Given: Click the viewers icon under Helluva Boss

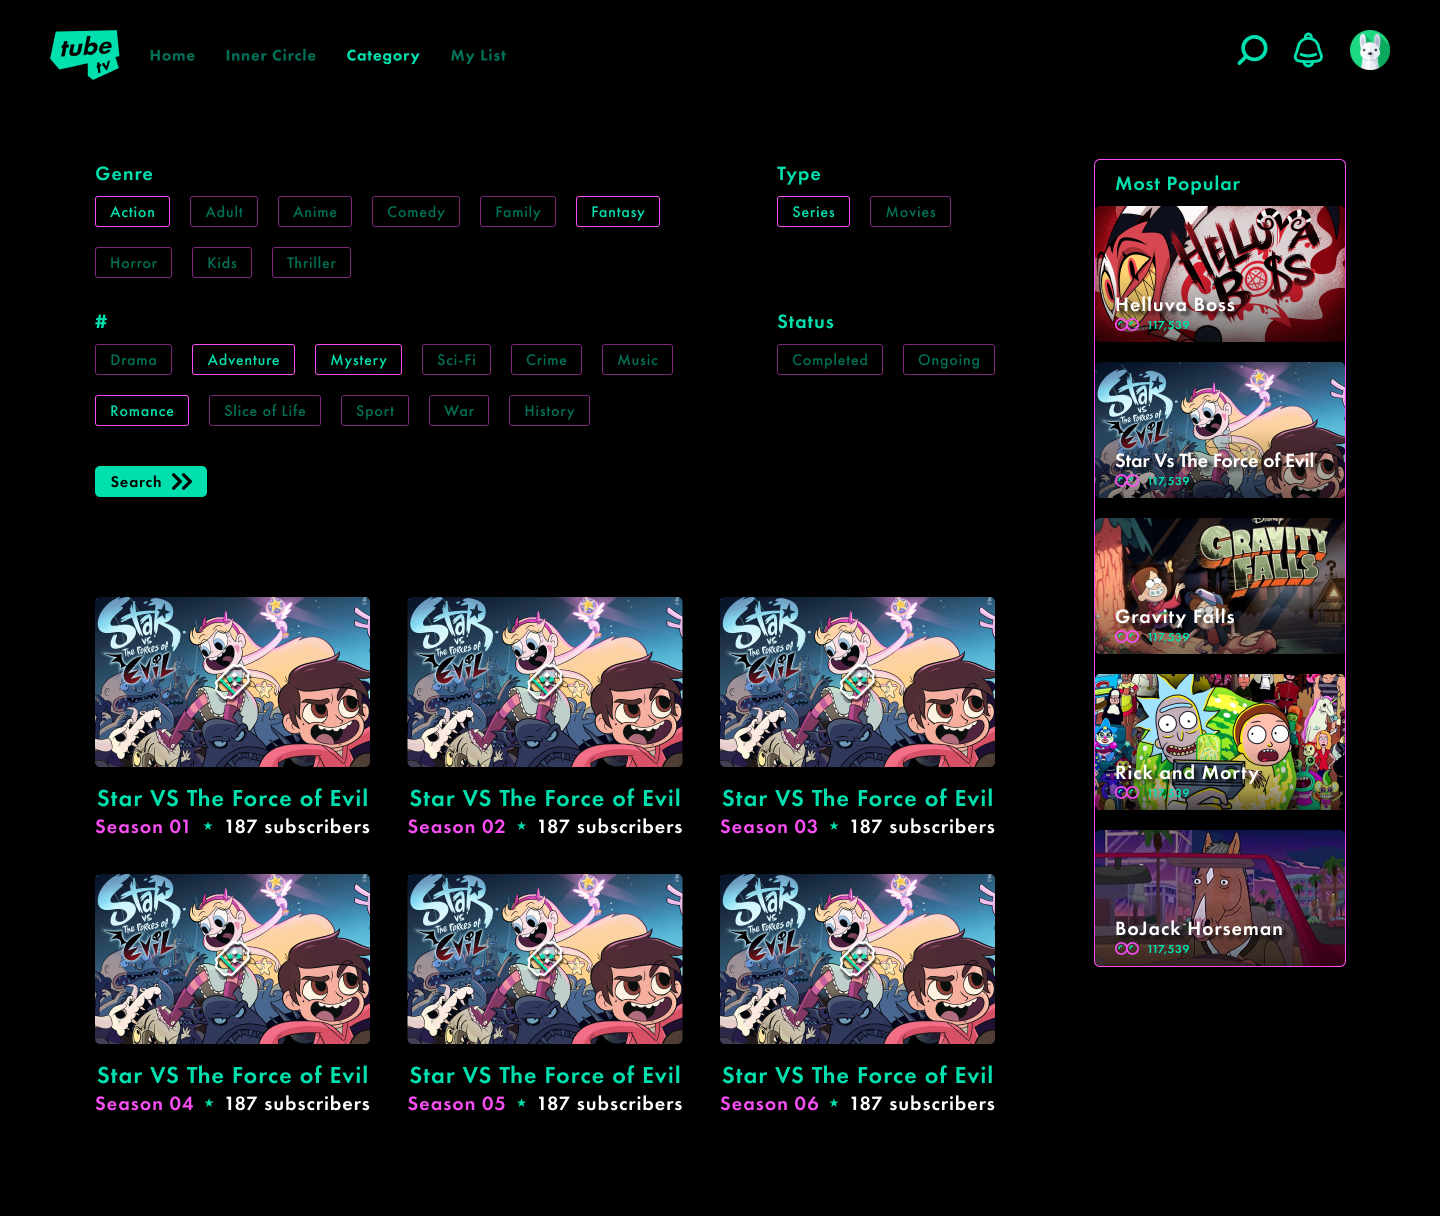Looking at the screenshot, I should click(x=1127, y=325).
